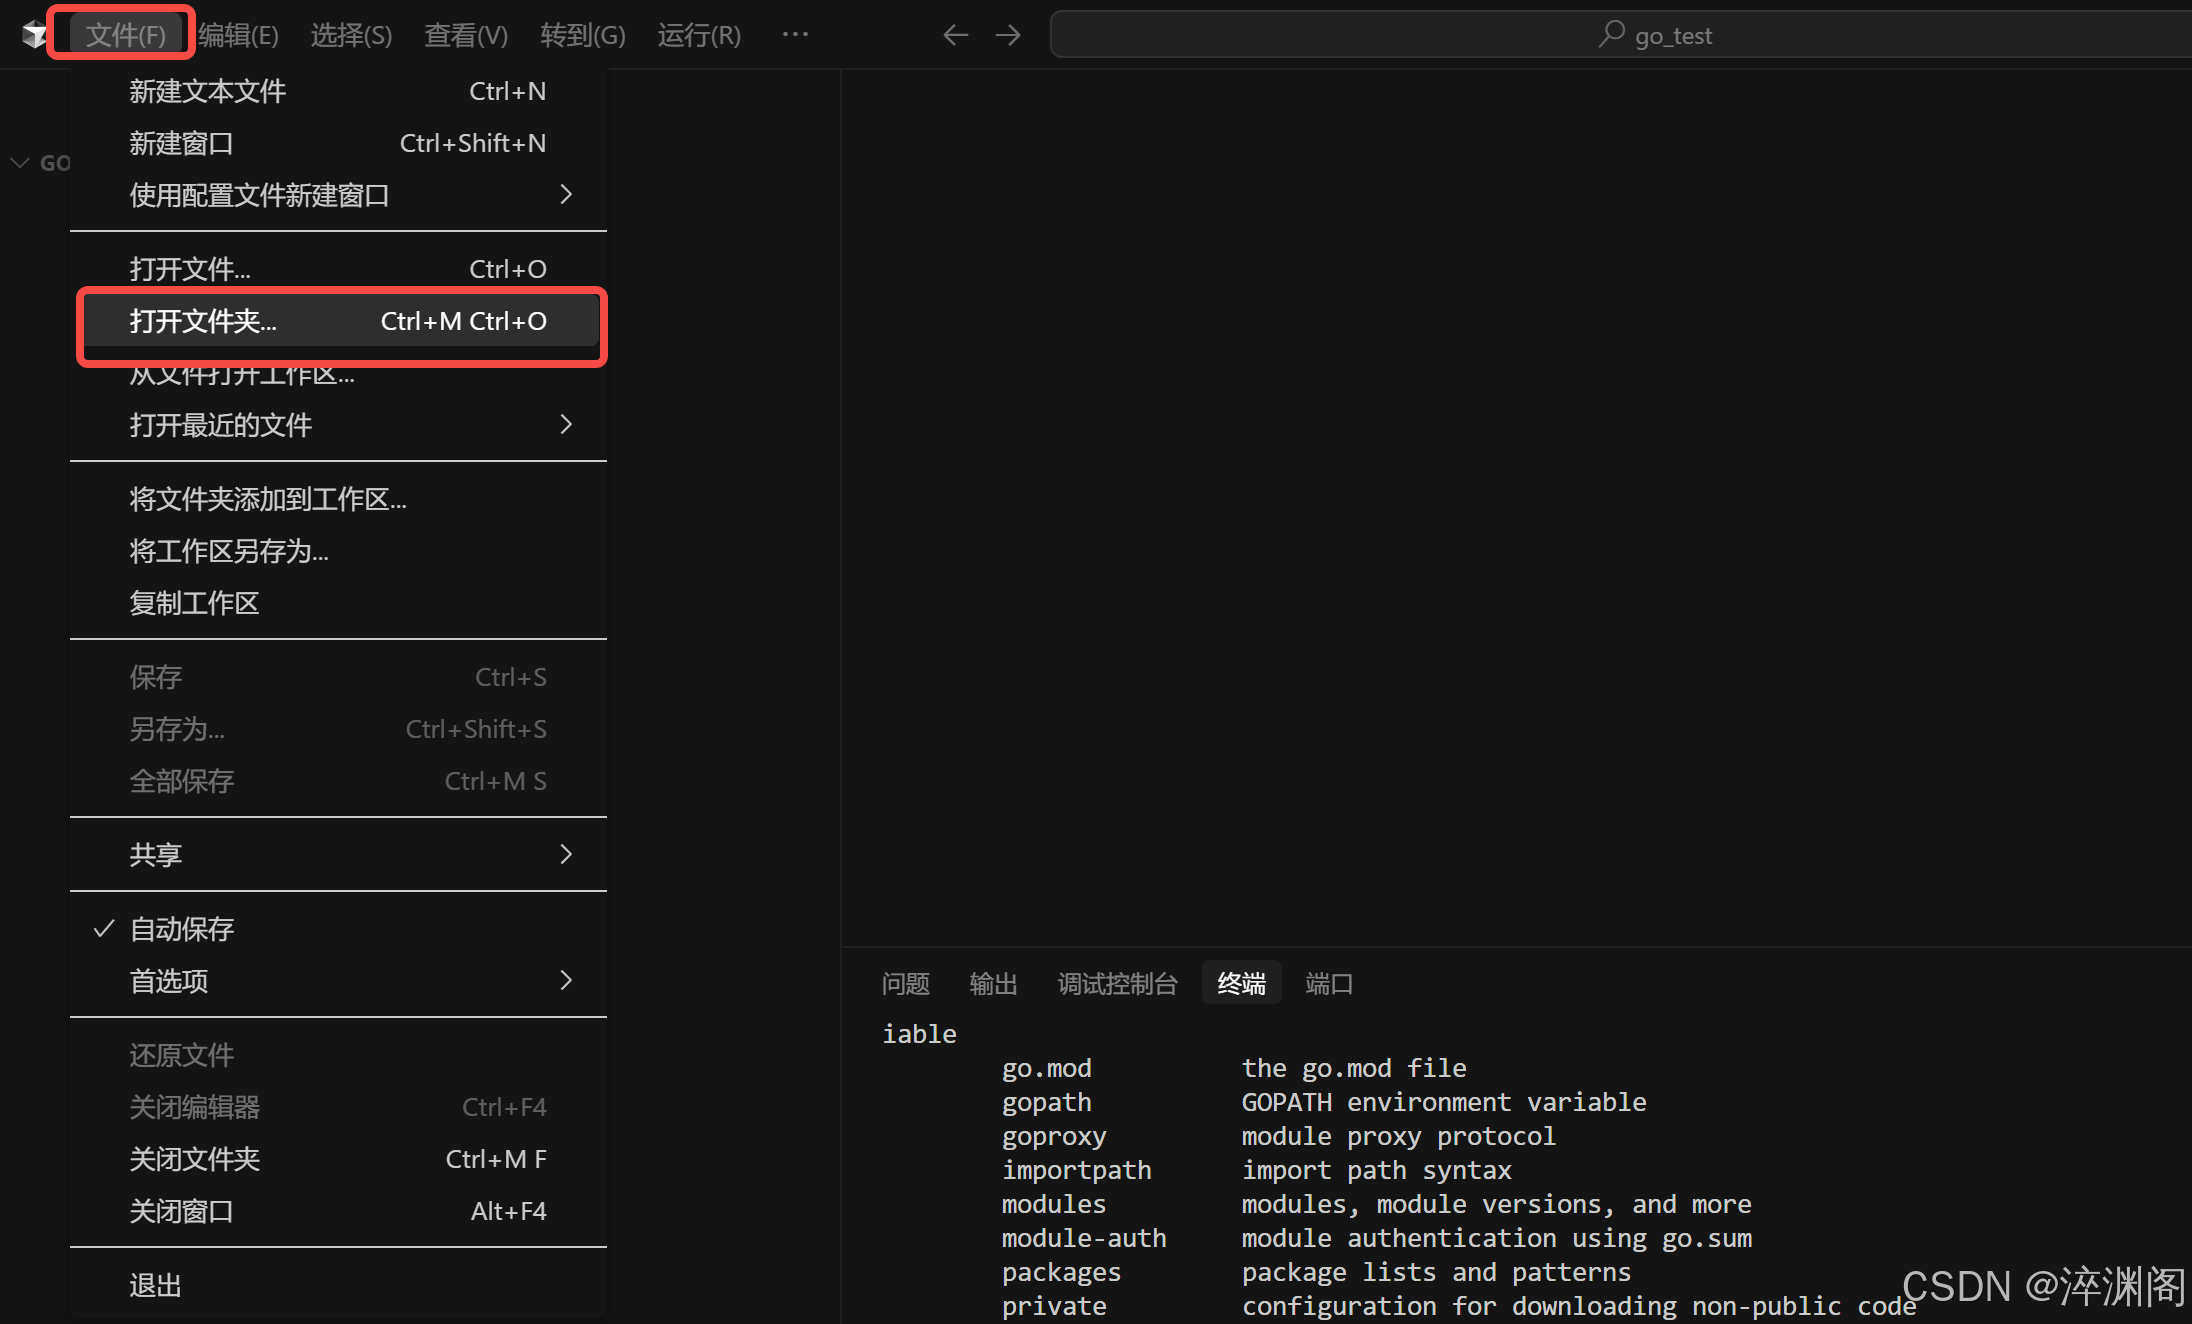Click the forward navigation arrow

1008,35
